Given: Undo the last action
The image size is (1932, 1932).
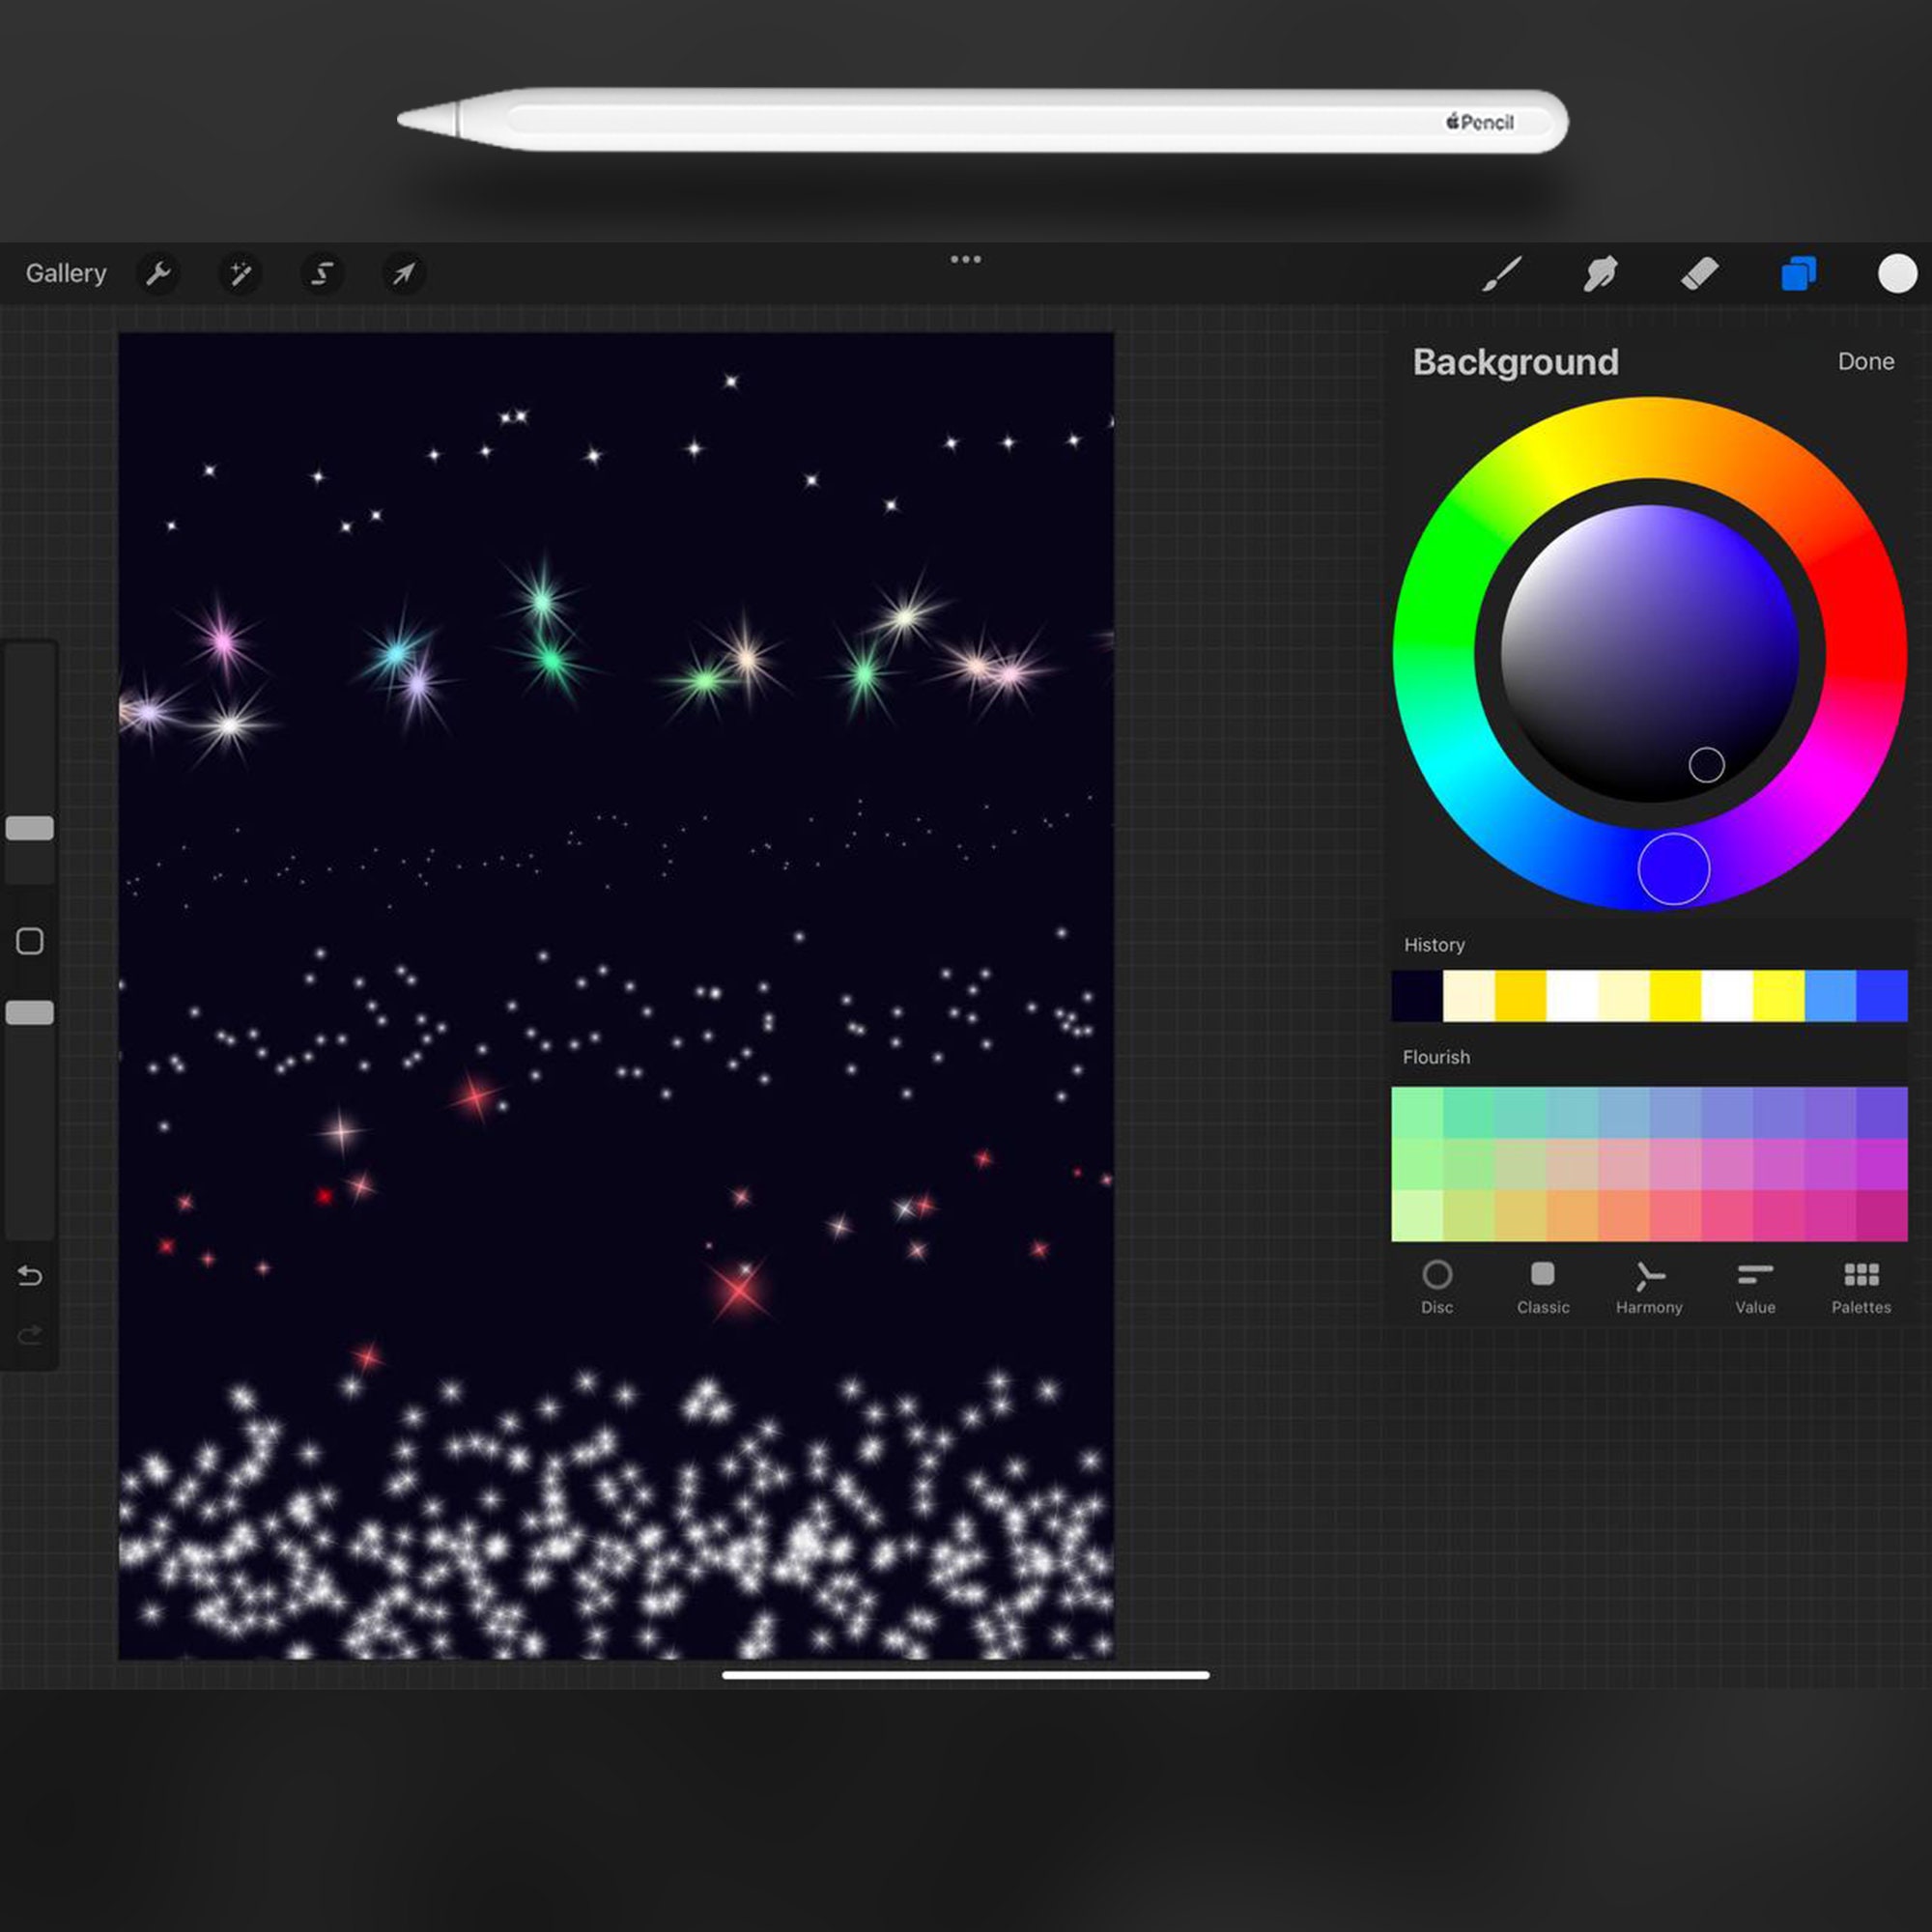Looking at the screenshot, I should [x=30, y=1275].
